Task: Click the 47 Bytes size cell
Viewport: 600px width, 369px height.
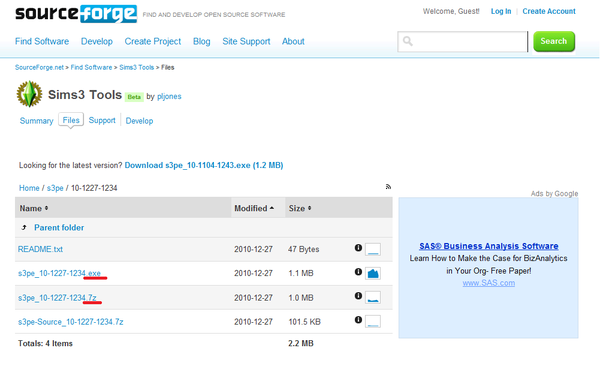Action: (x=303, y=249)
